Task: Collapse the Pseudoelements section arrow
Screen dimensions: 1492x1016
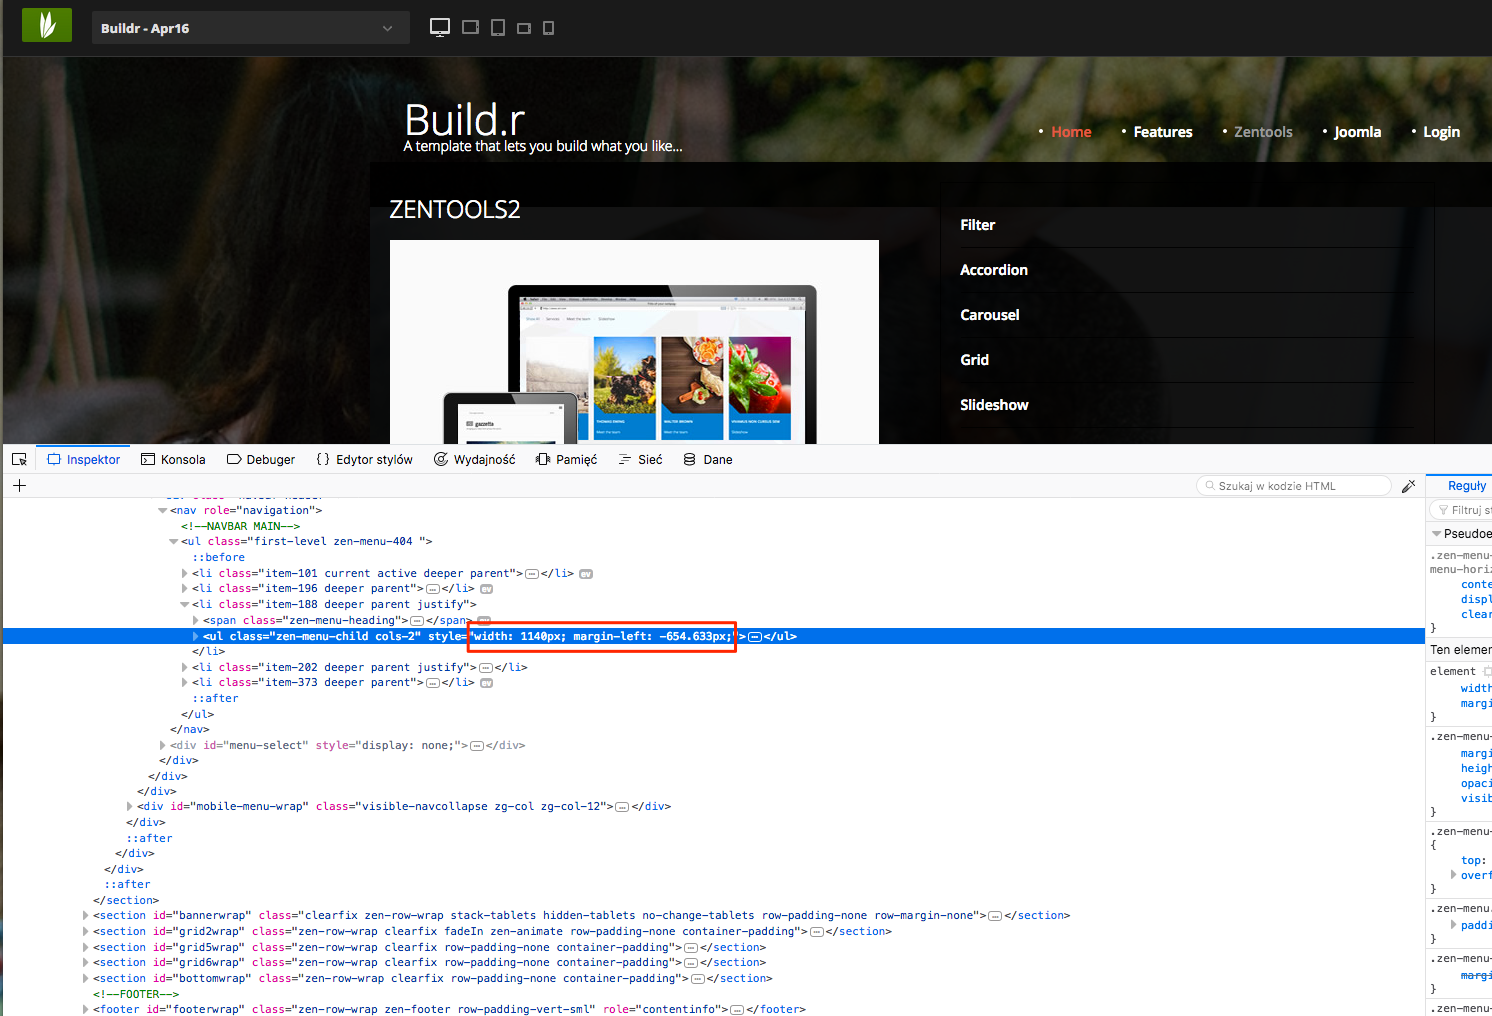Action: pos(1437,534)
